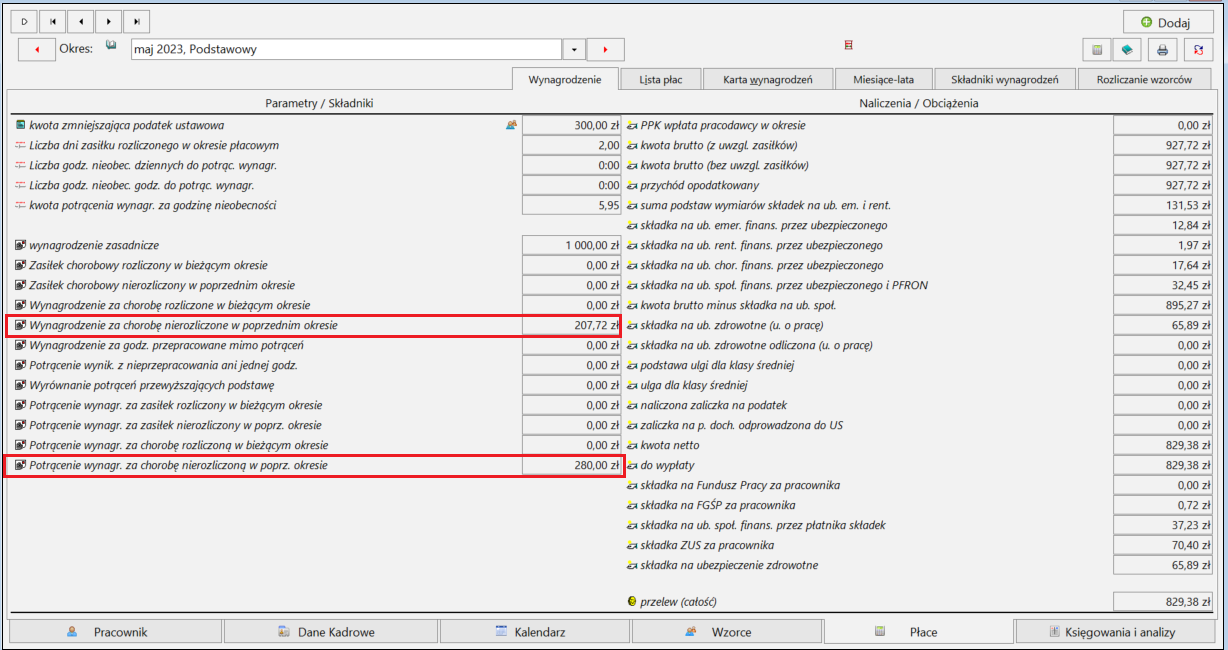Open the Pracownik bottom tab
Viewport: 1228px width, 650px height.
(x=114, y=632)
